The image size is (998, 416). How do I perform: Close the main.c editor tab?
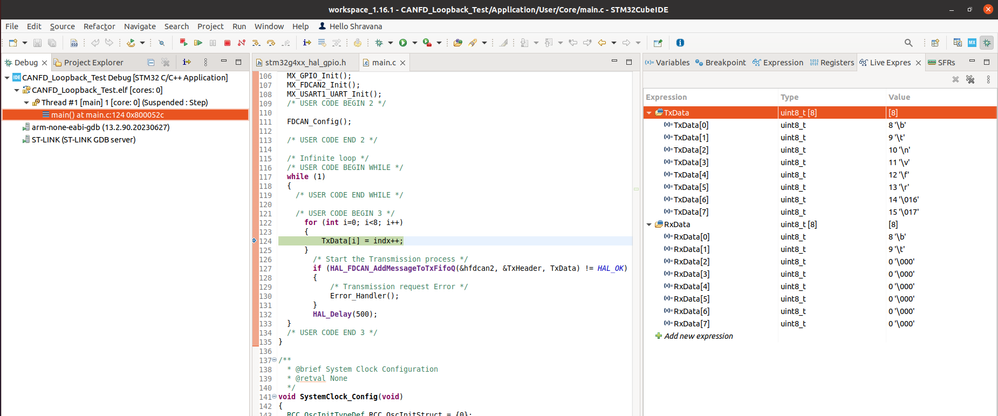pos(403,63)
